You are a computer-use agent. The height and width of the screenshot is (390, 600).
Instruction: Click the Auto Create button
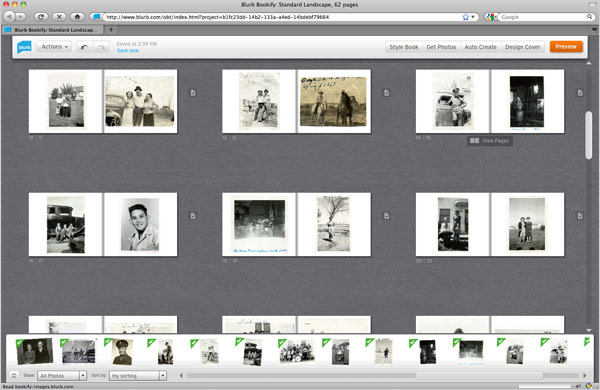coord(480,47)
